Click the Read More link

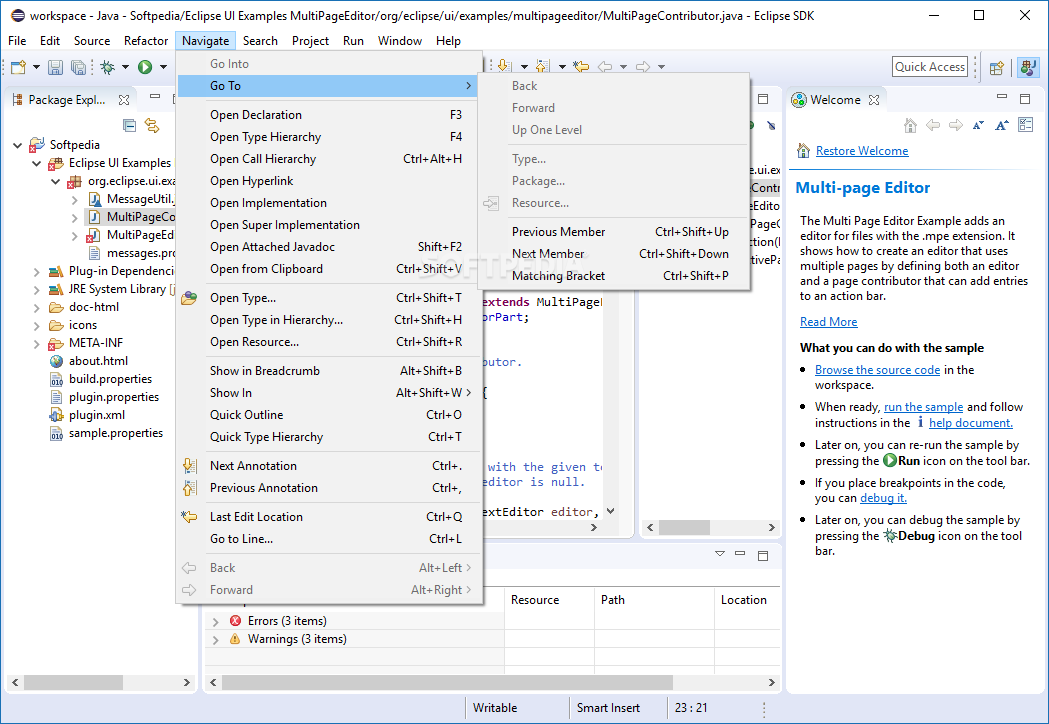point(828,322)
